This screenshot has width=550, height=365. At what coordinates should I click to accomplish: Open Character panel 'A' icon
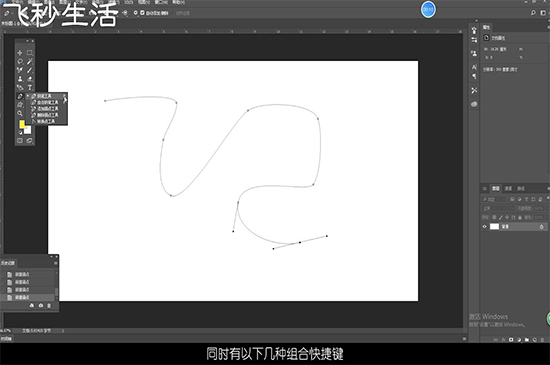(x=474, y=67)
